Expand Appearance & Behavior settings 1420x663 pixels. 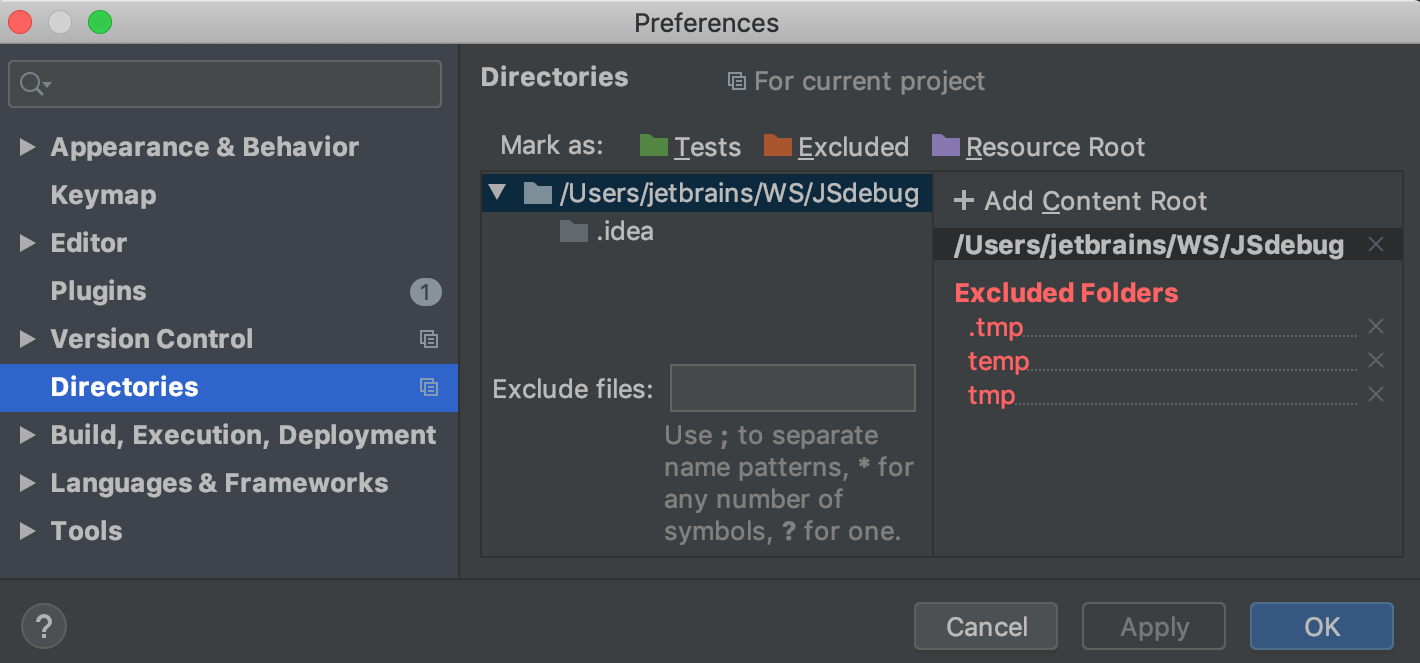[28, 148]
